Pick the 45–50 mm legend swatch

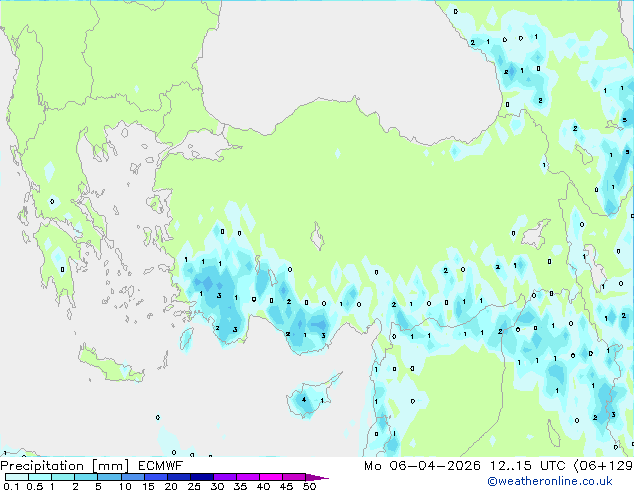(294, 477)
